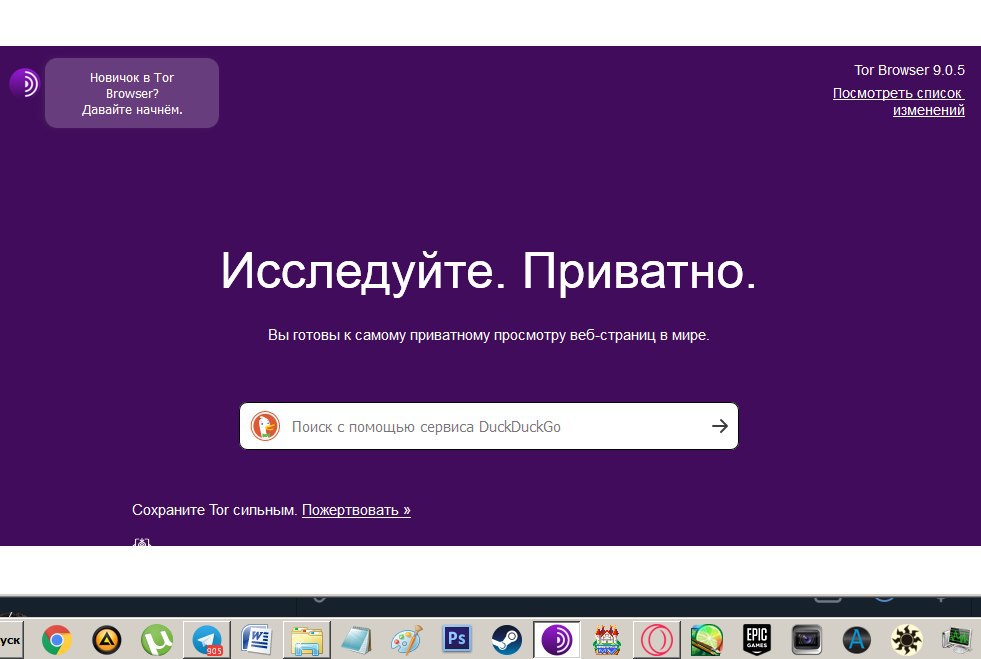Click the Tor onion logo icon
981x659 pixels.
[x=24, y=83]
